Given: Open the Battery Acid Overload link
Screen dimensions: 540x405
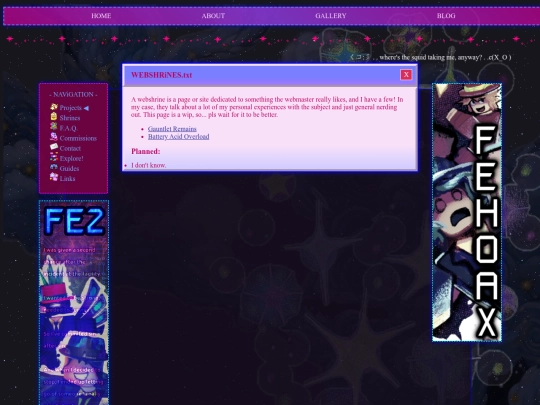Looking at the screenshot, I should pyautogui.click(x=178, y=137).
